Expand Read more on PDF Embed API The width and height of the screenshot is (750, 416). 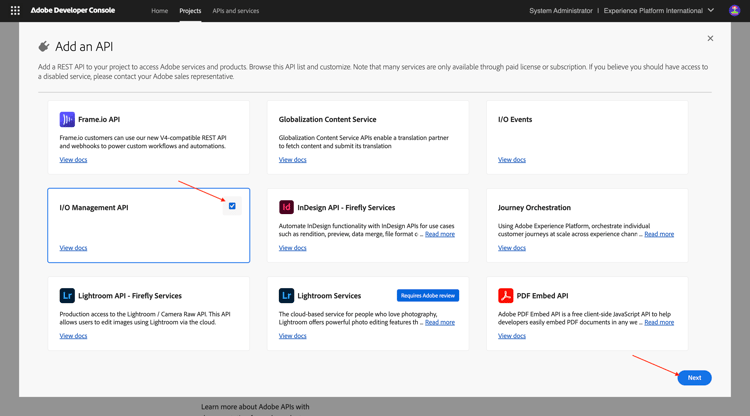click(659, 322)
